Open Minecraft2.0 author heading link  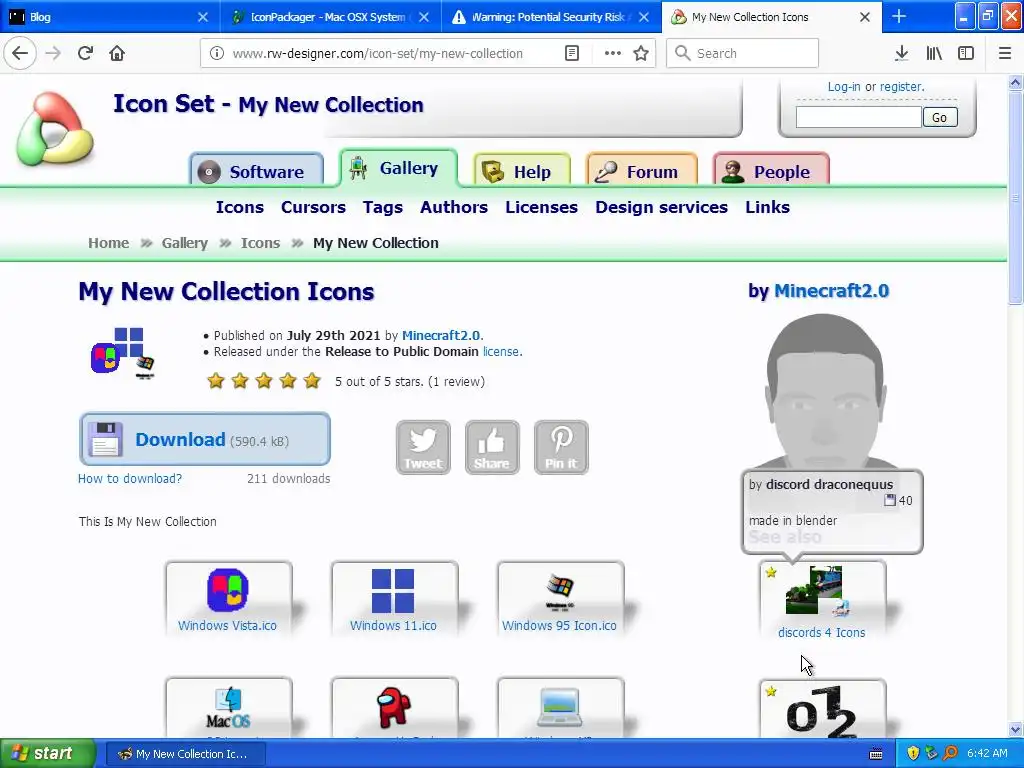831,291
